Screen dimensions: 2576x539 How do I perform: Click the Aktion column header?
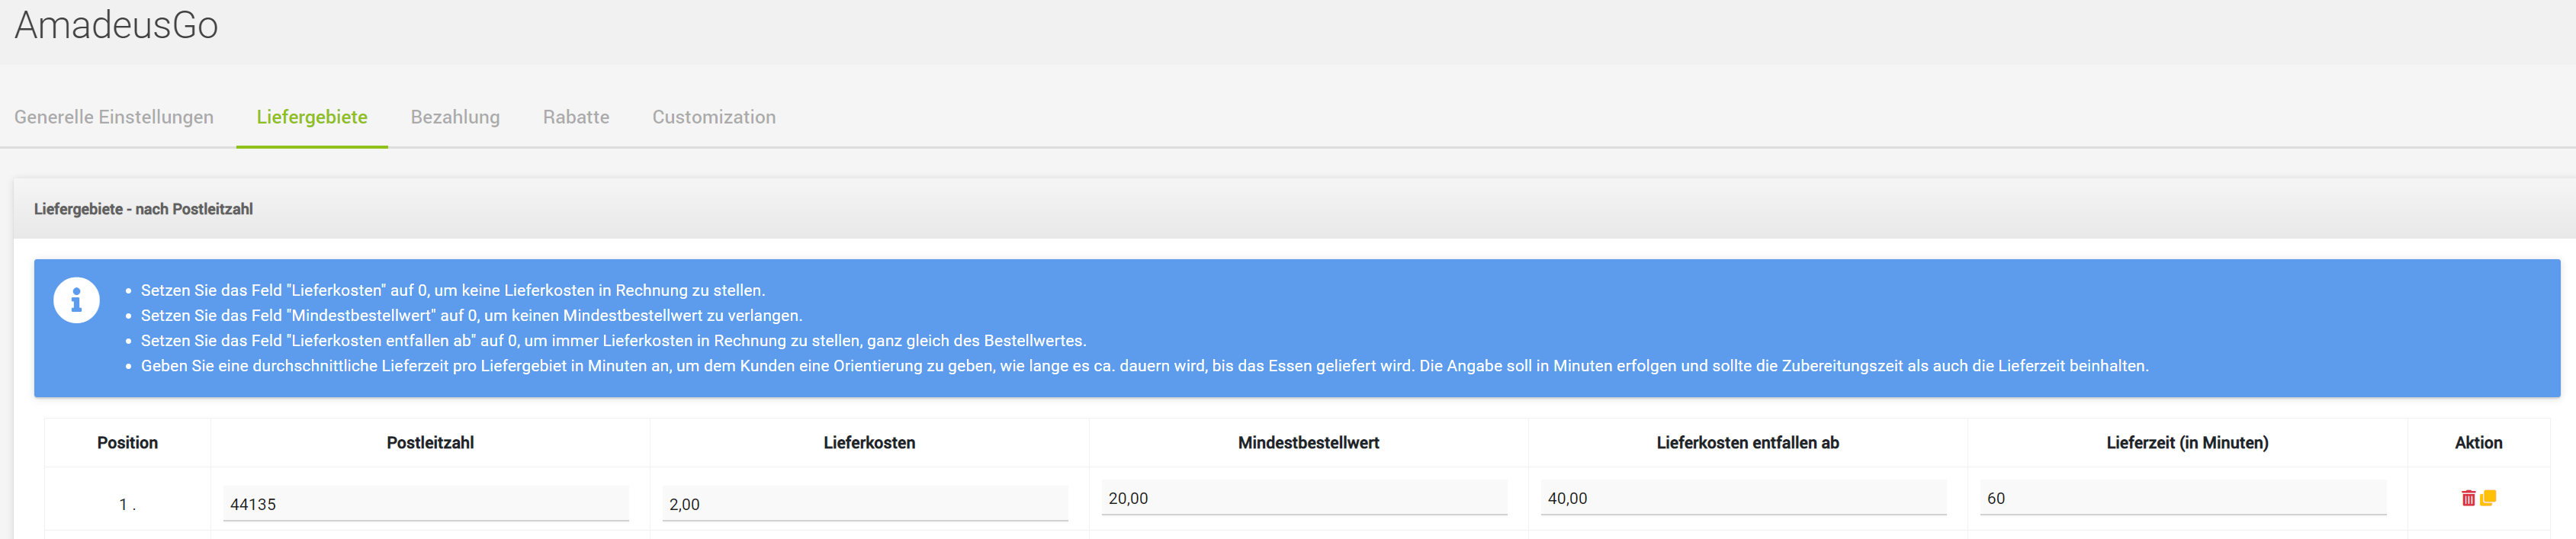click(2478, 443)
